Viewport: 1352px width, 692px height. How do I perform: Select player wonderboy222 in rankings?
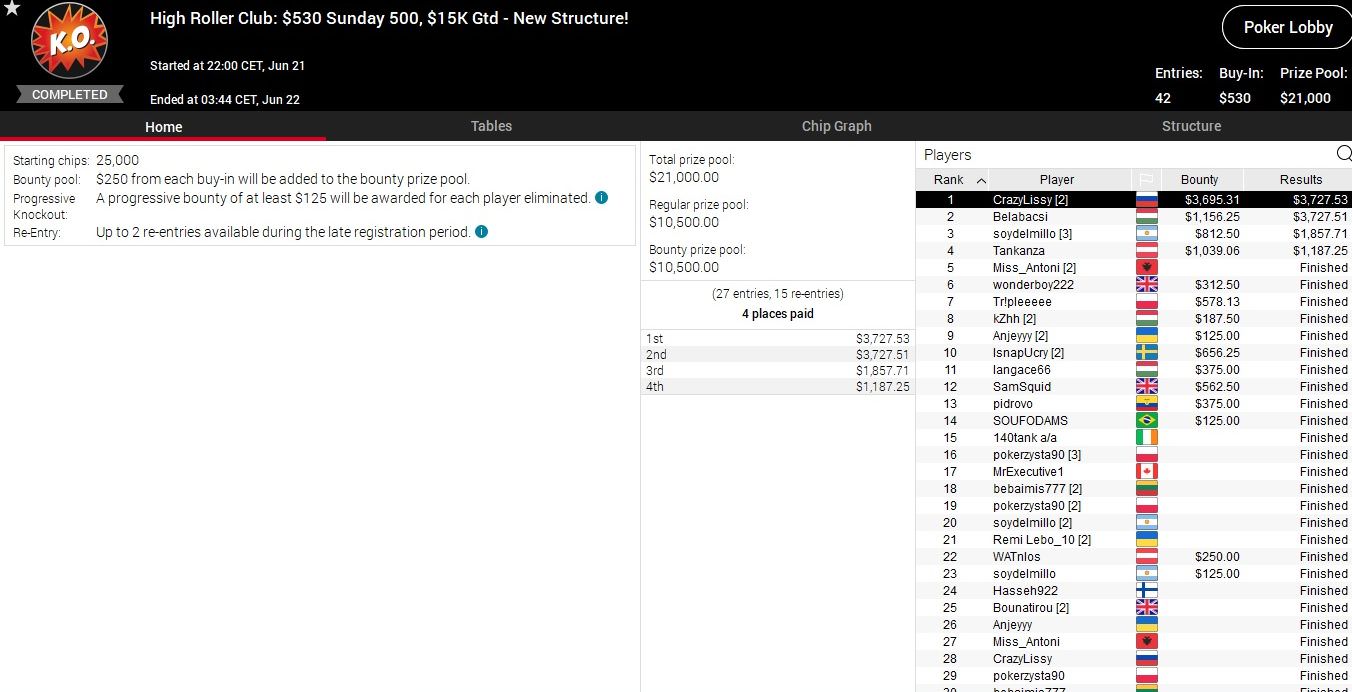(1033, 285)
